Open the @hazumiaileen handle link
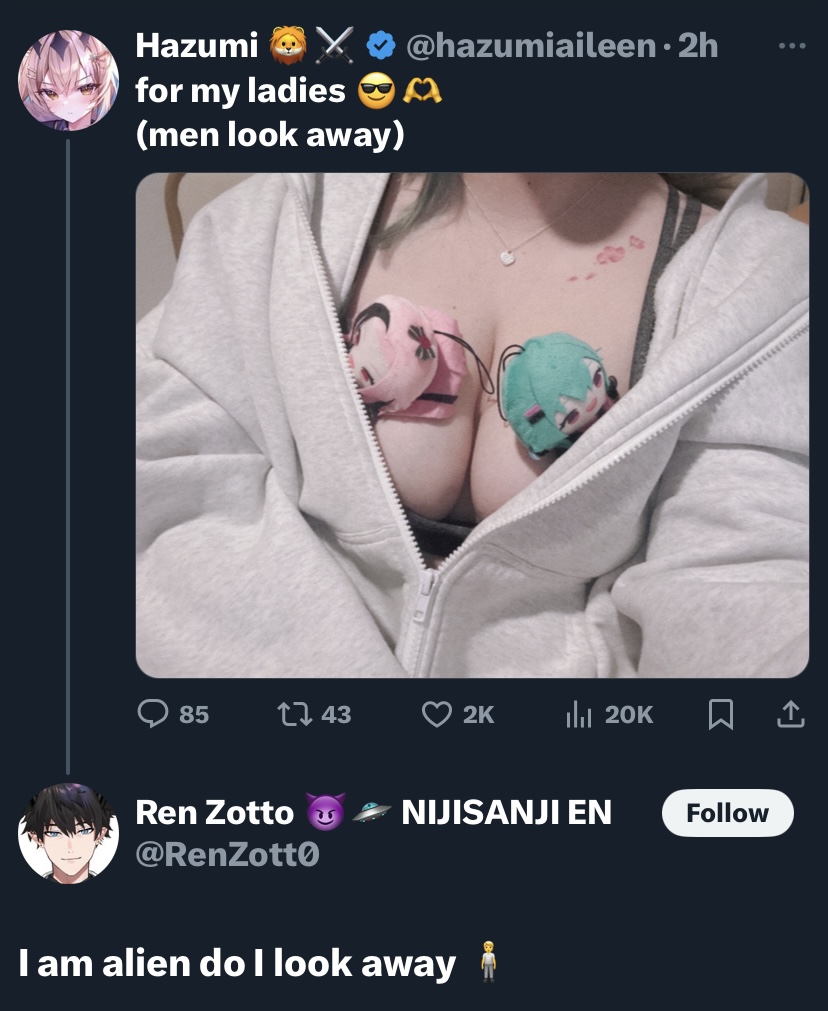 530,45
